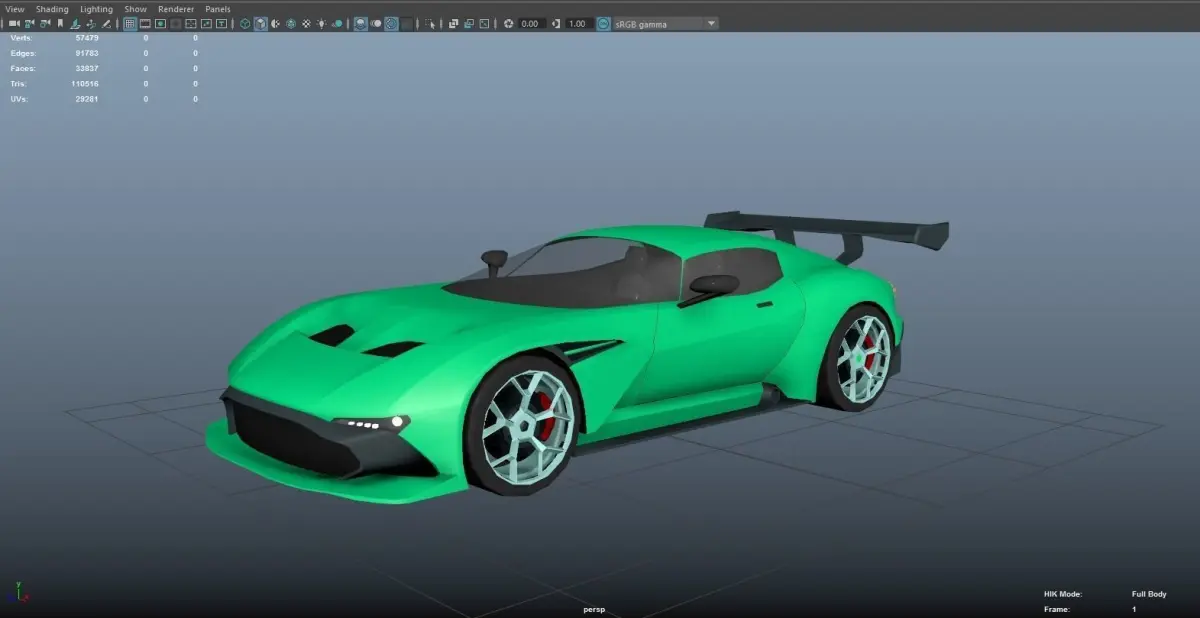Screen dimensions: 1200x618
Task: Click the UVs count 29281
Action: 87,99
